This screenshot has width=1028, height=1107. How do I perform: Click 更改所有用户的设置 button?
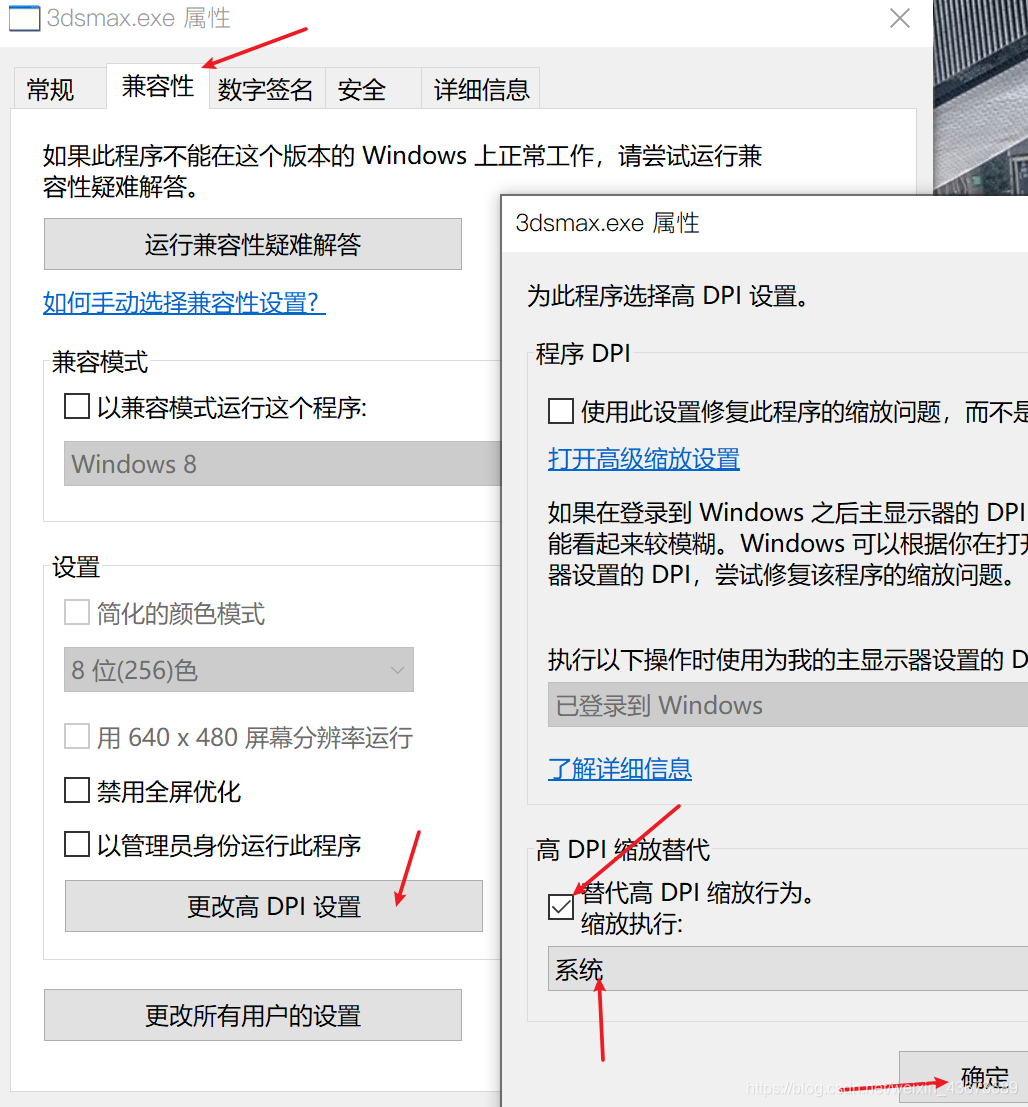(253, 1015)
